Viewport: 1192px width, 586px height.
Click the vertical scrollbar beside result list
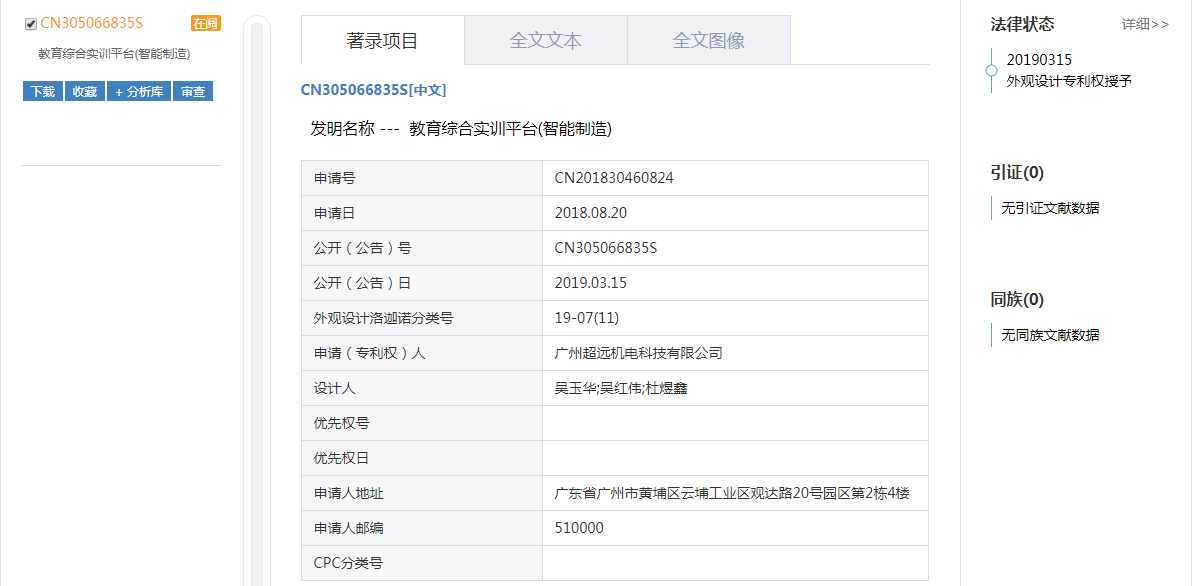coord(257,300)
